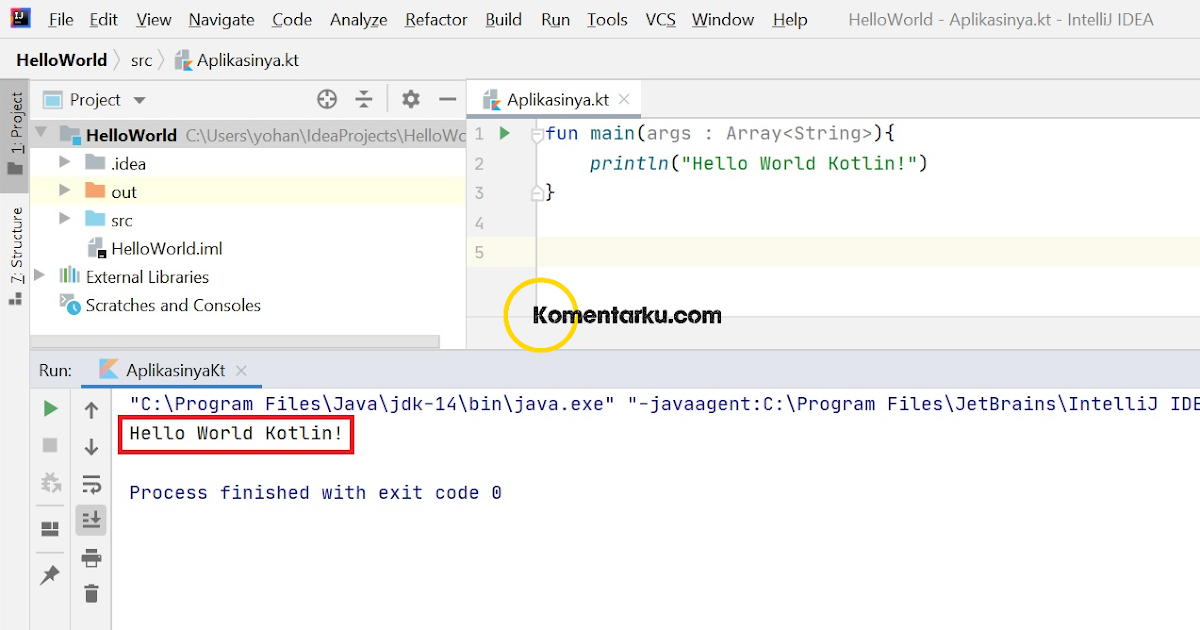This screenshot has width=1200, height=630.
Task: Toggle the 1: Project side tool window
Action: pyautogui.click(x=15, y=134)
